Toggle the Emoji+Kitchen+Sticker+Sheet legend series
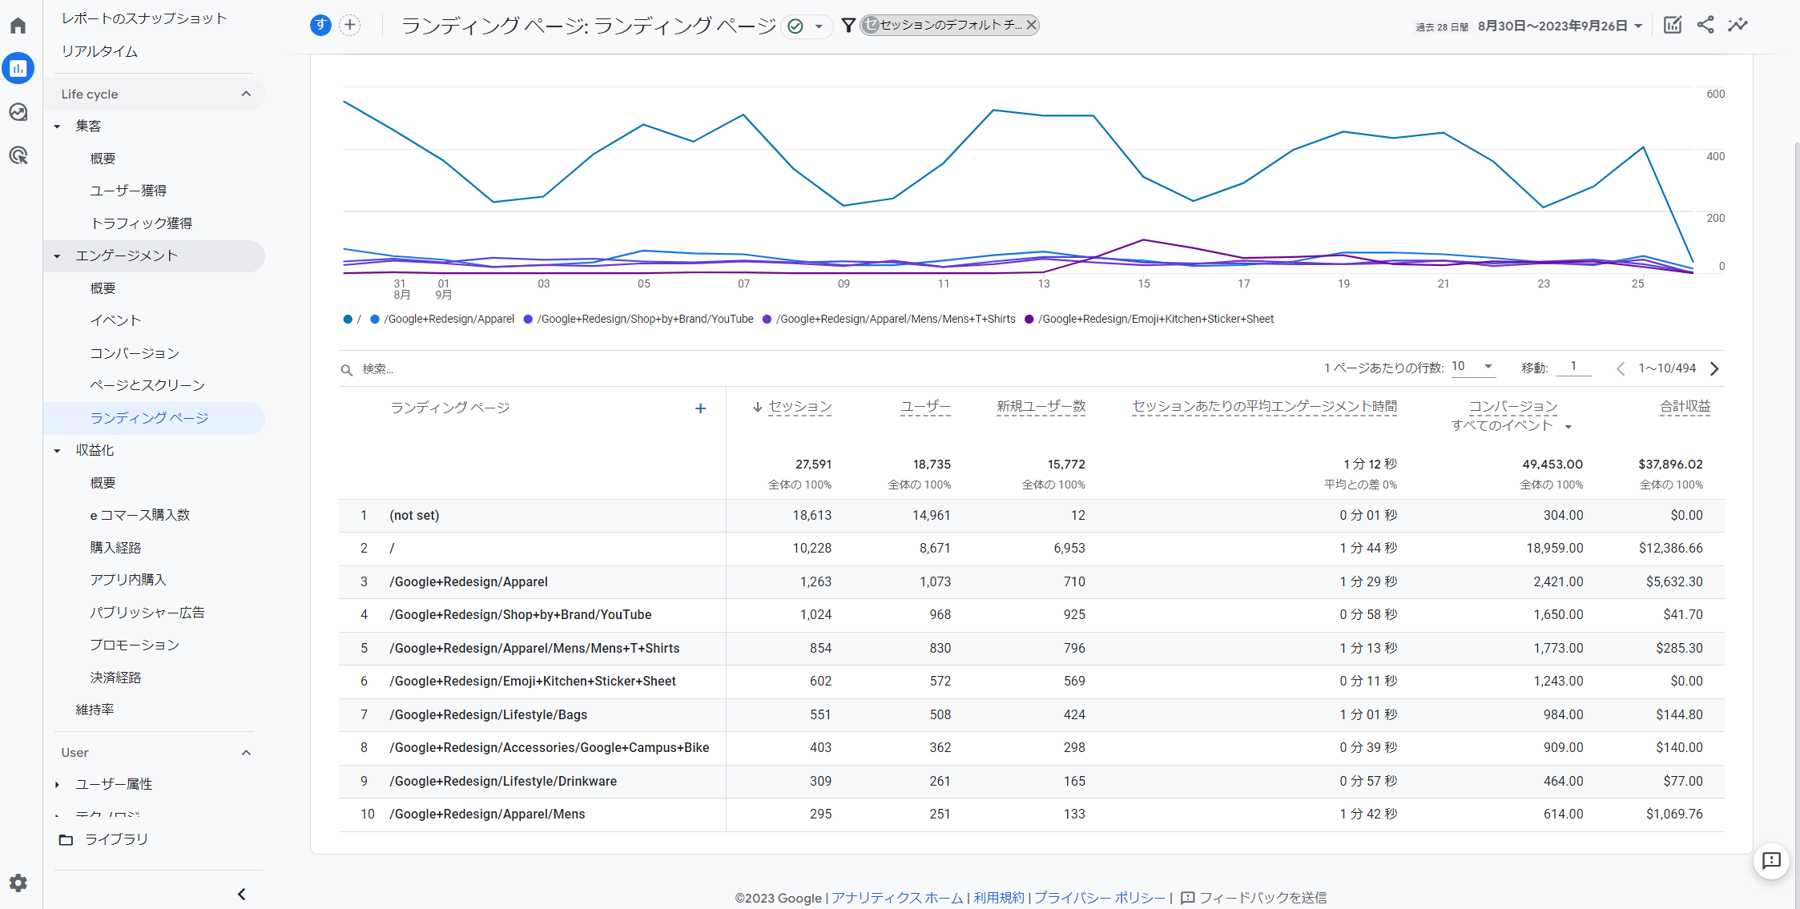Screen dimensions: 1800x909 (1149, 319)
